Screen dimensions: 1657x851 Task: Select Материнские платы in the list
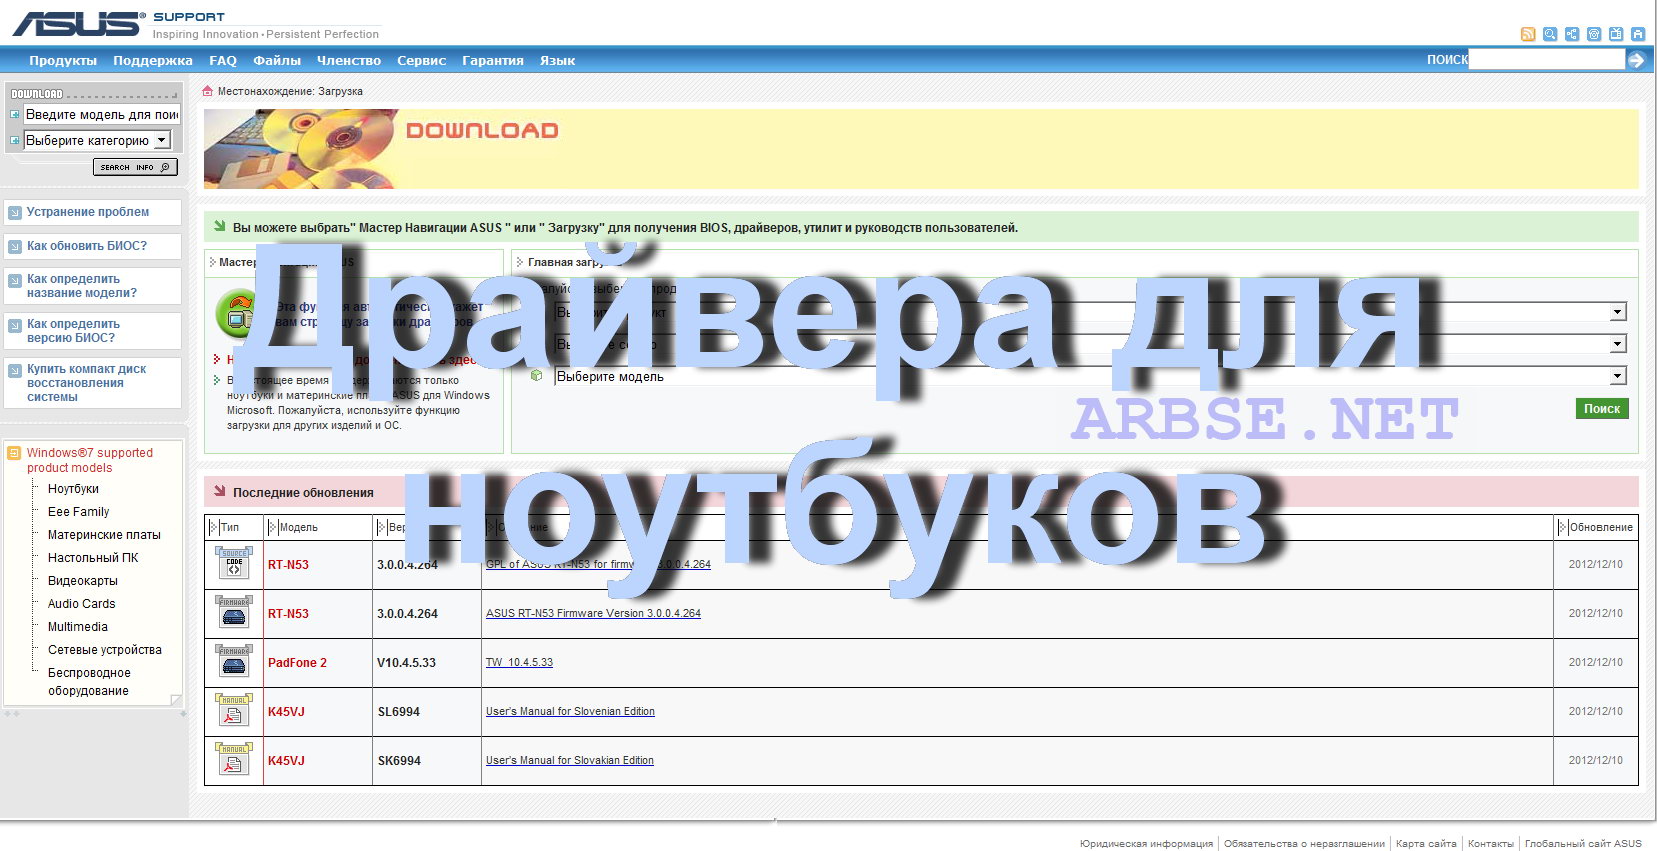pyautogui.click(x=104, y=535)
